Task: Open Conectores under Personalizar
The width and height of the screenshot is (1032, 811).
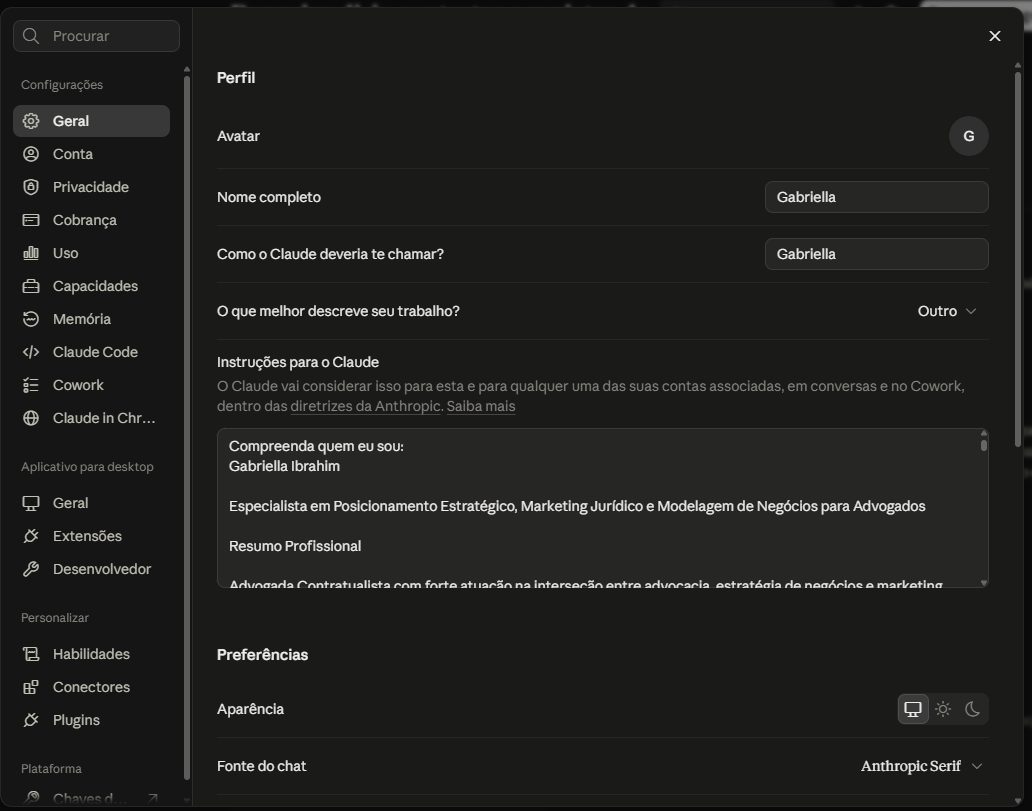Action: coord(91,687)
